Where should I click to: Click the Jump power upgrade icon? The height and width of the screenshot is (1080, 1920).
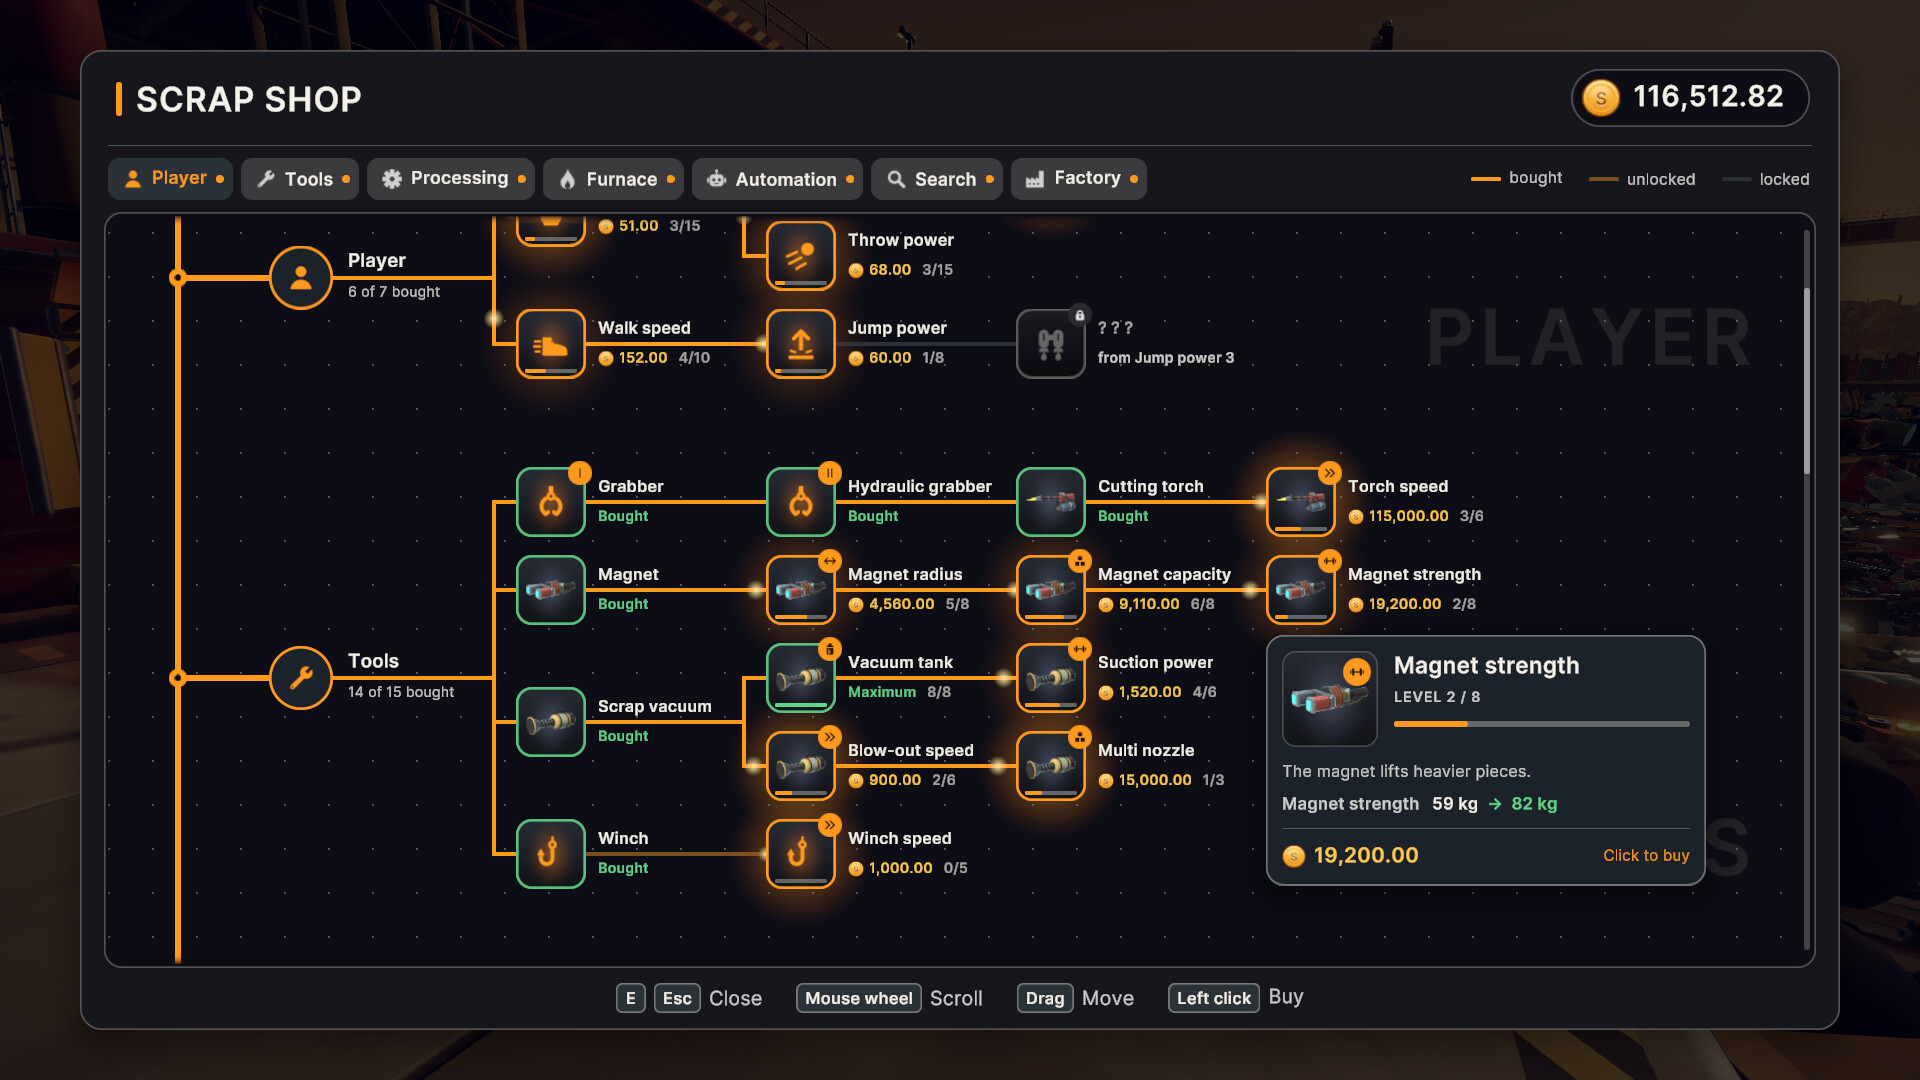point(800,344)
